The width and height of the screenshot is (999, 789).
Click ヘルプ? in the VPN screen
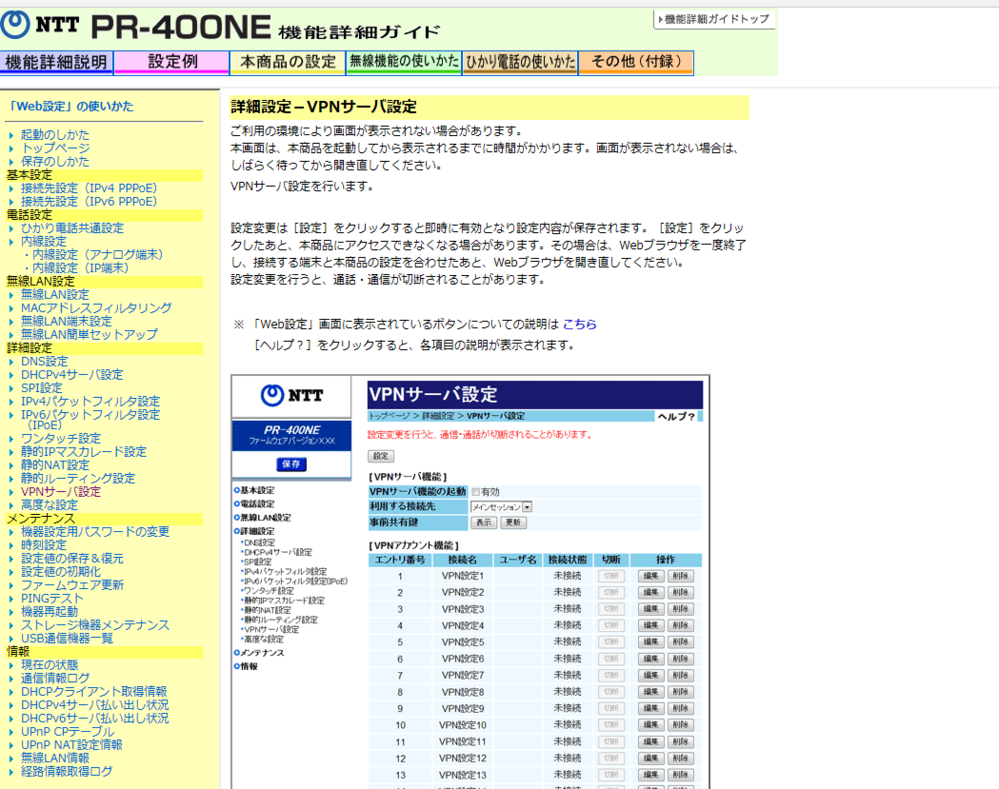click(676, 416)
